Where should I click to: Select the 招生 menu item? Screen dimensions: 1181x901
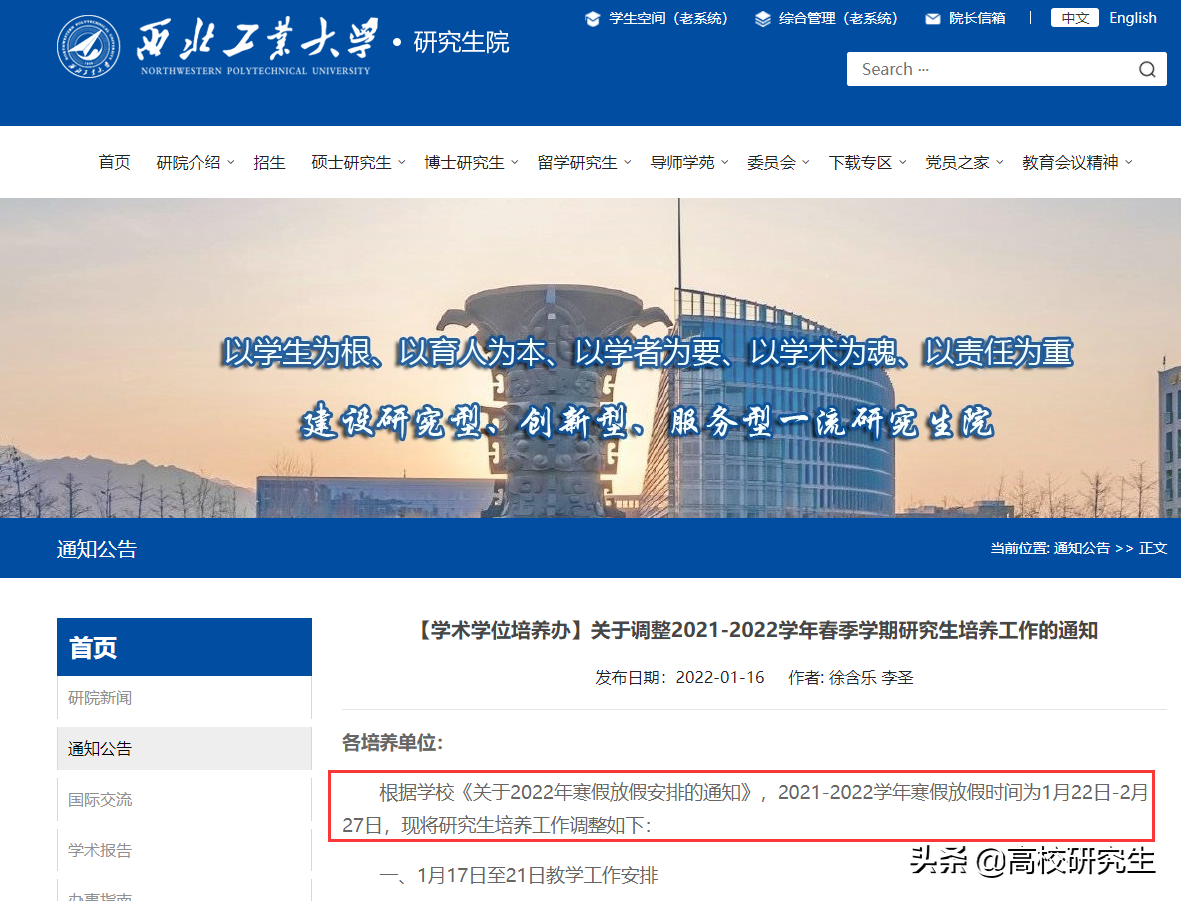click(269, 162)
